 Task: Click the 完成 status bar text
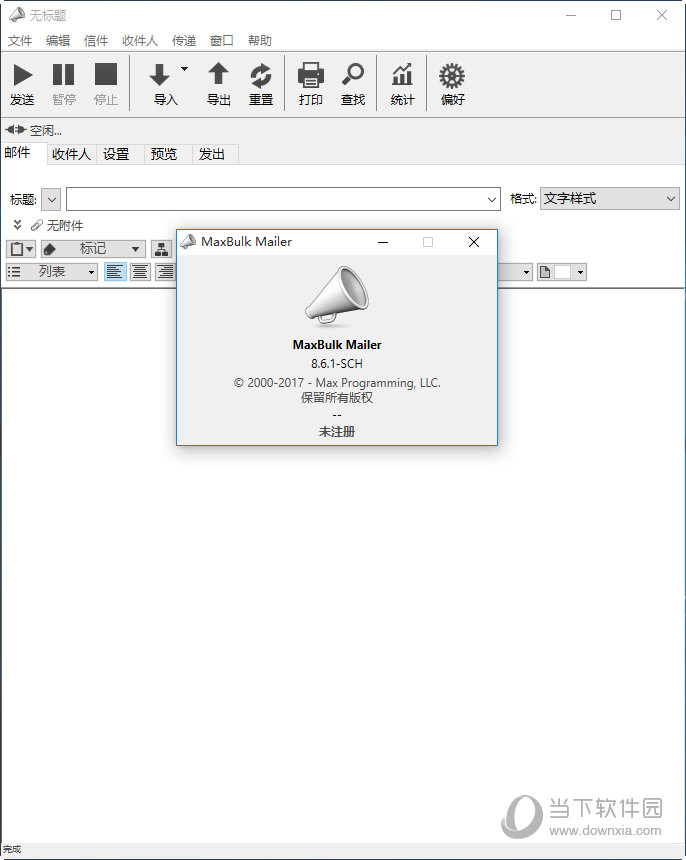[x=12, y=849]
